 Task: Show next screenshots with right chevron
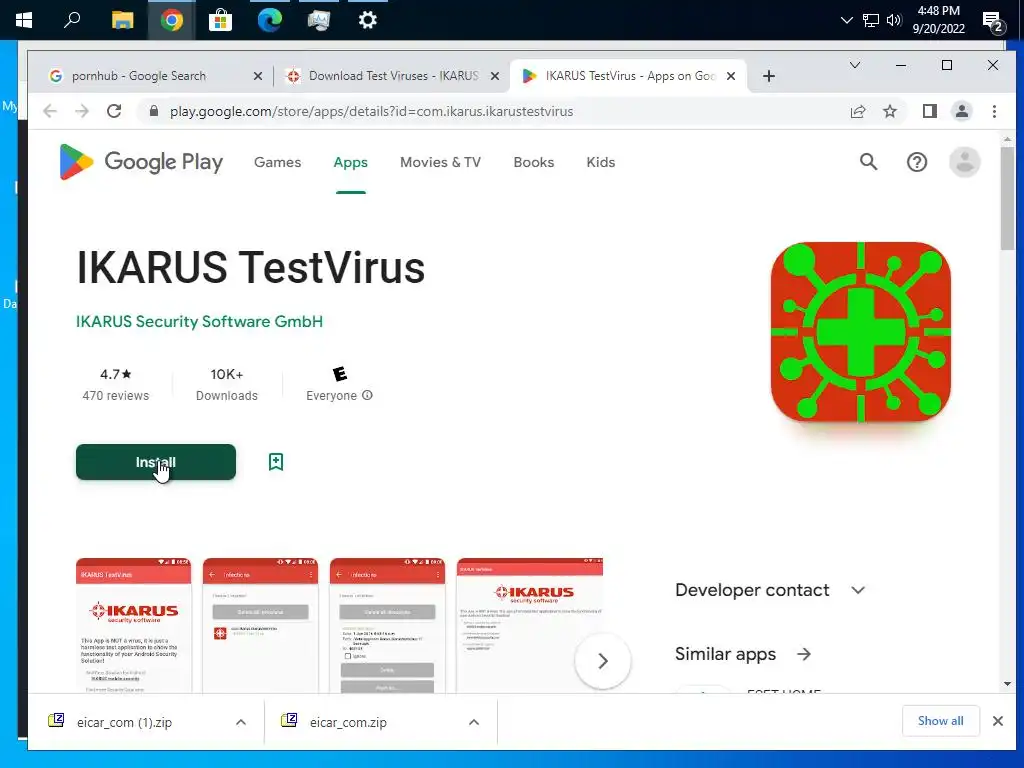(x=603, y=661)
